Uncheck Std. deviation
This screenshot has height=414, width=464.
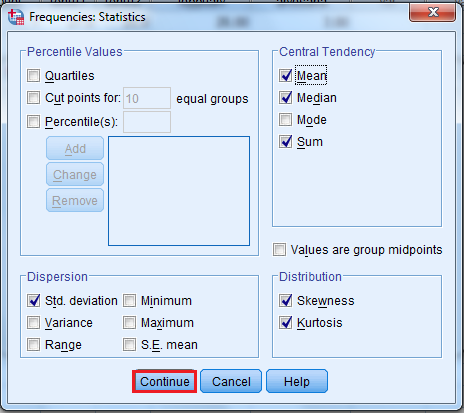34,300
